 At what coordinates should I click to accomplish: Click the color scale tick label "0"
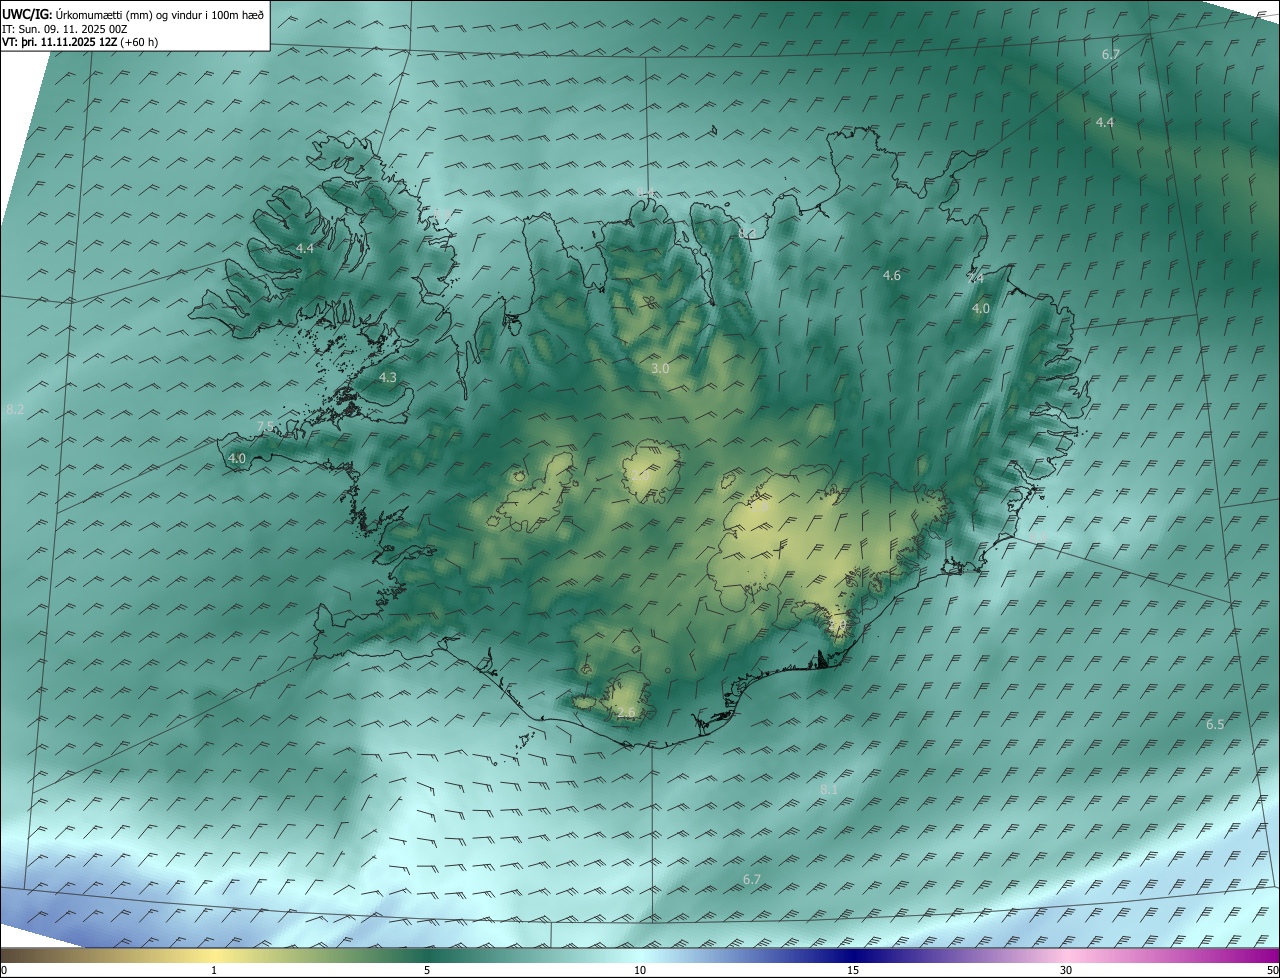[x=4, y=970]
